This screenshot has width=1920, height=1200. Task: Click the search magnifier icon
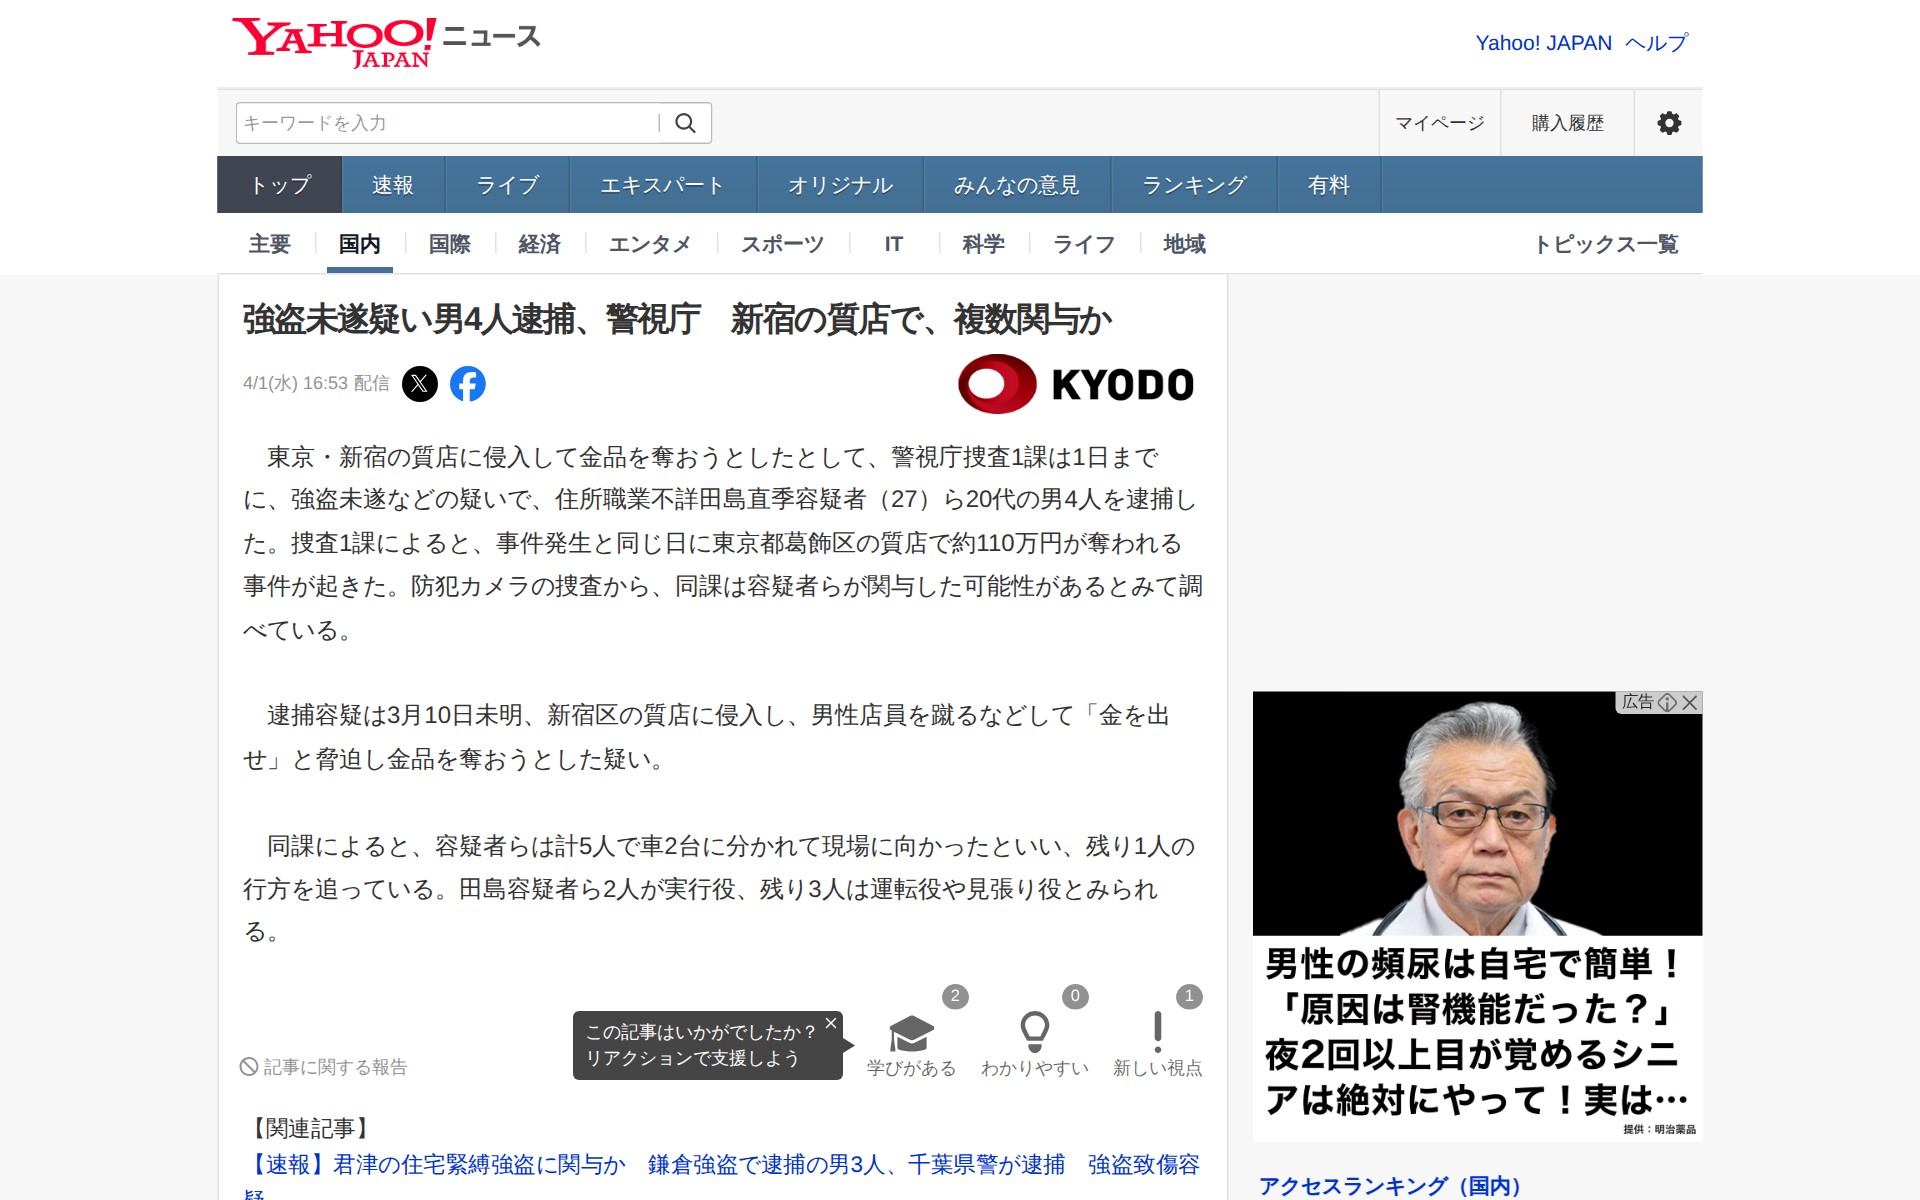click(x=685, y=123)
